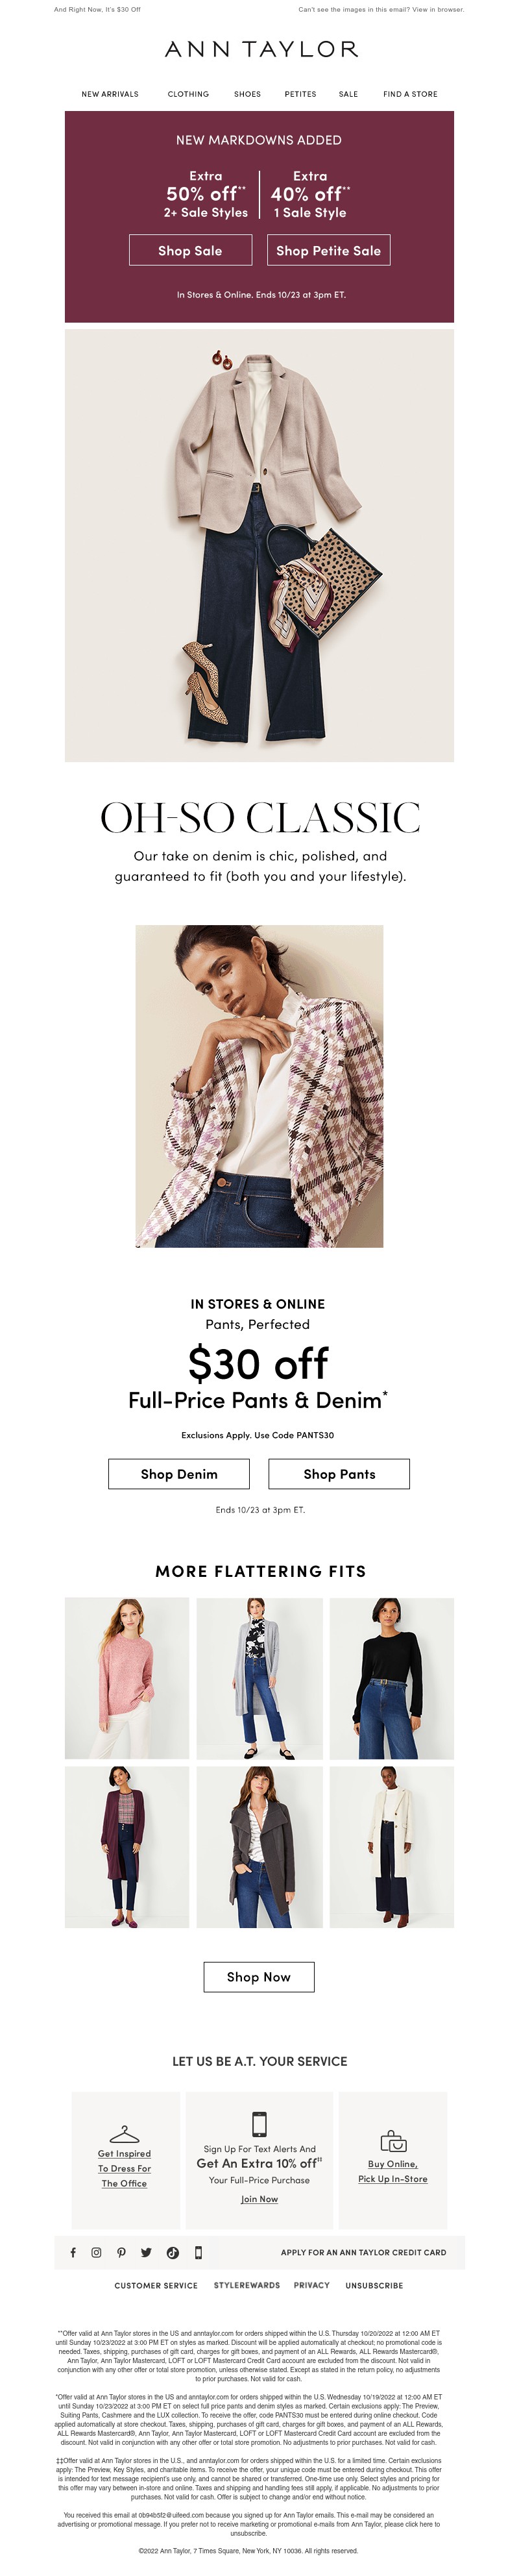Click the shopping bag icon

pos(393,2141)
